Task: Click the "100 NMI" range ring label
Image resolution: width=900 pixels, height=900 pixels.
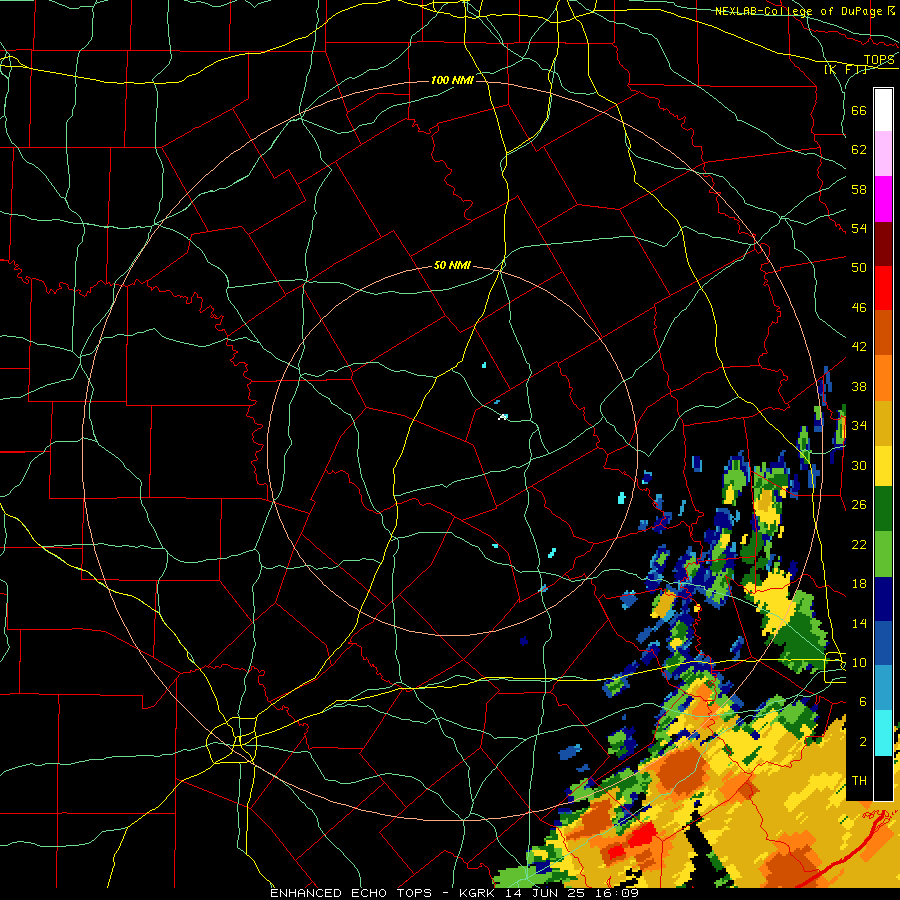Action: tap(452, 80)
